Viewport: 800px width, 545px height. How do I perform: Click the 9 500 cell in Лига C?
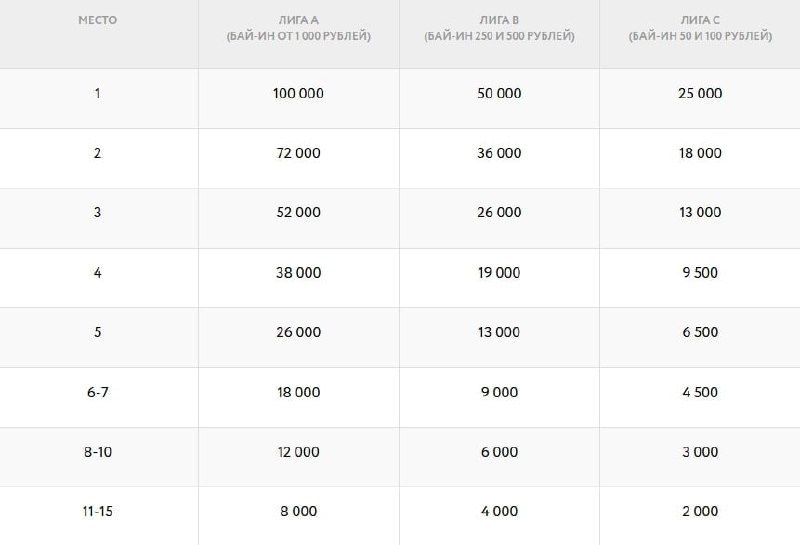pyautogui.click(x=700, y=272)
